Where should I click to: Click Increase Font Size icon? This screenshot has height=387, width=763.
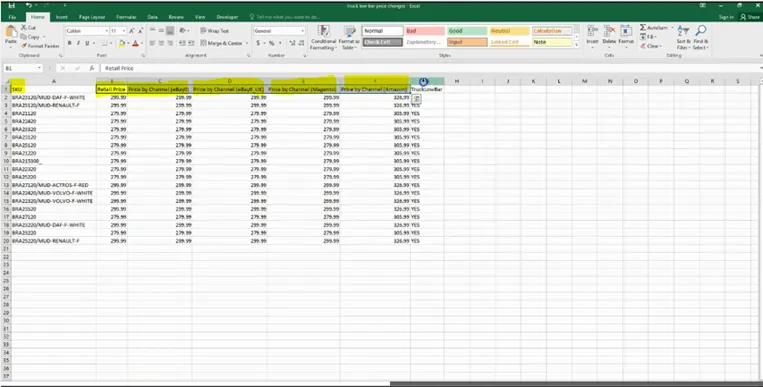pos(131,31)
